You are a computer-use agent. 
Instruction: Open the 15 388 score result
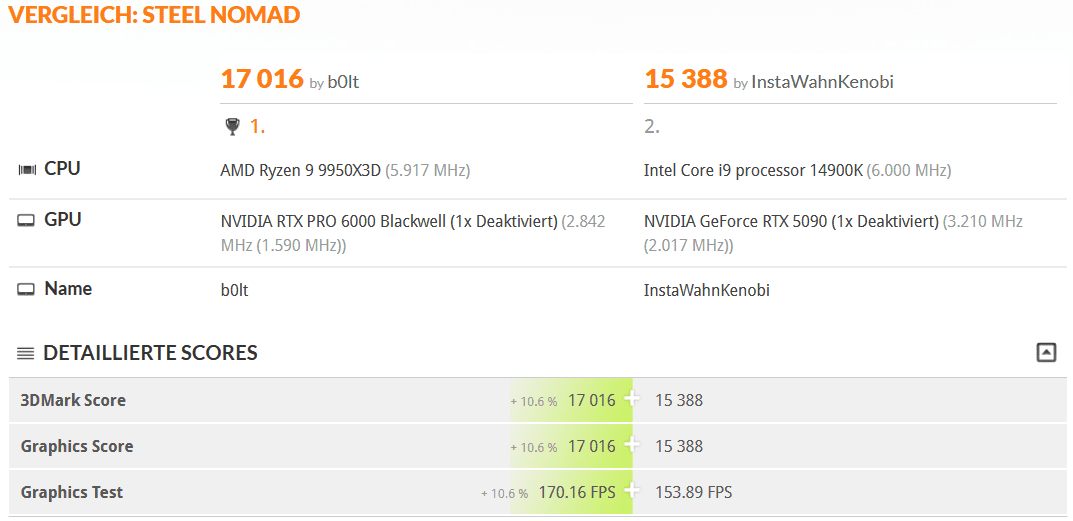pos(686,79)
